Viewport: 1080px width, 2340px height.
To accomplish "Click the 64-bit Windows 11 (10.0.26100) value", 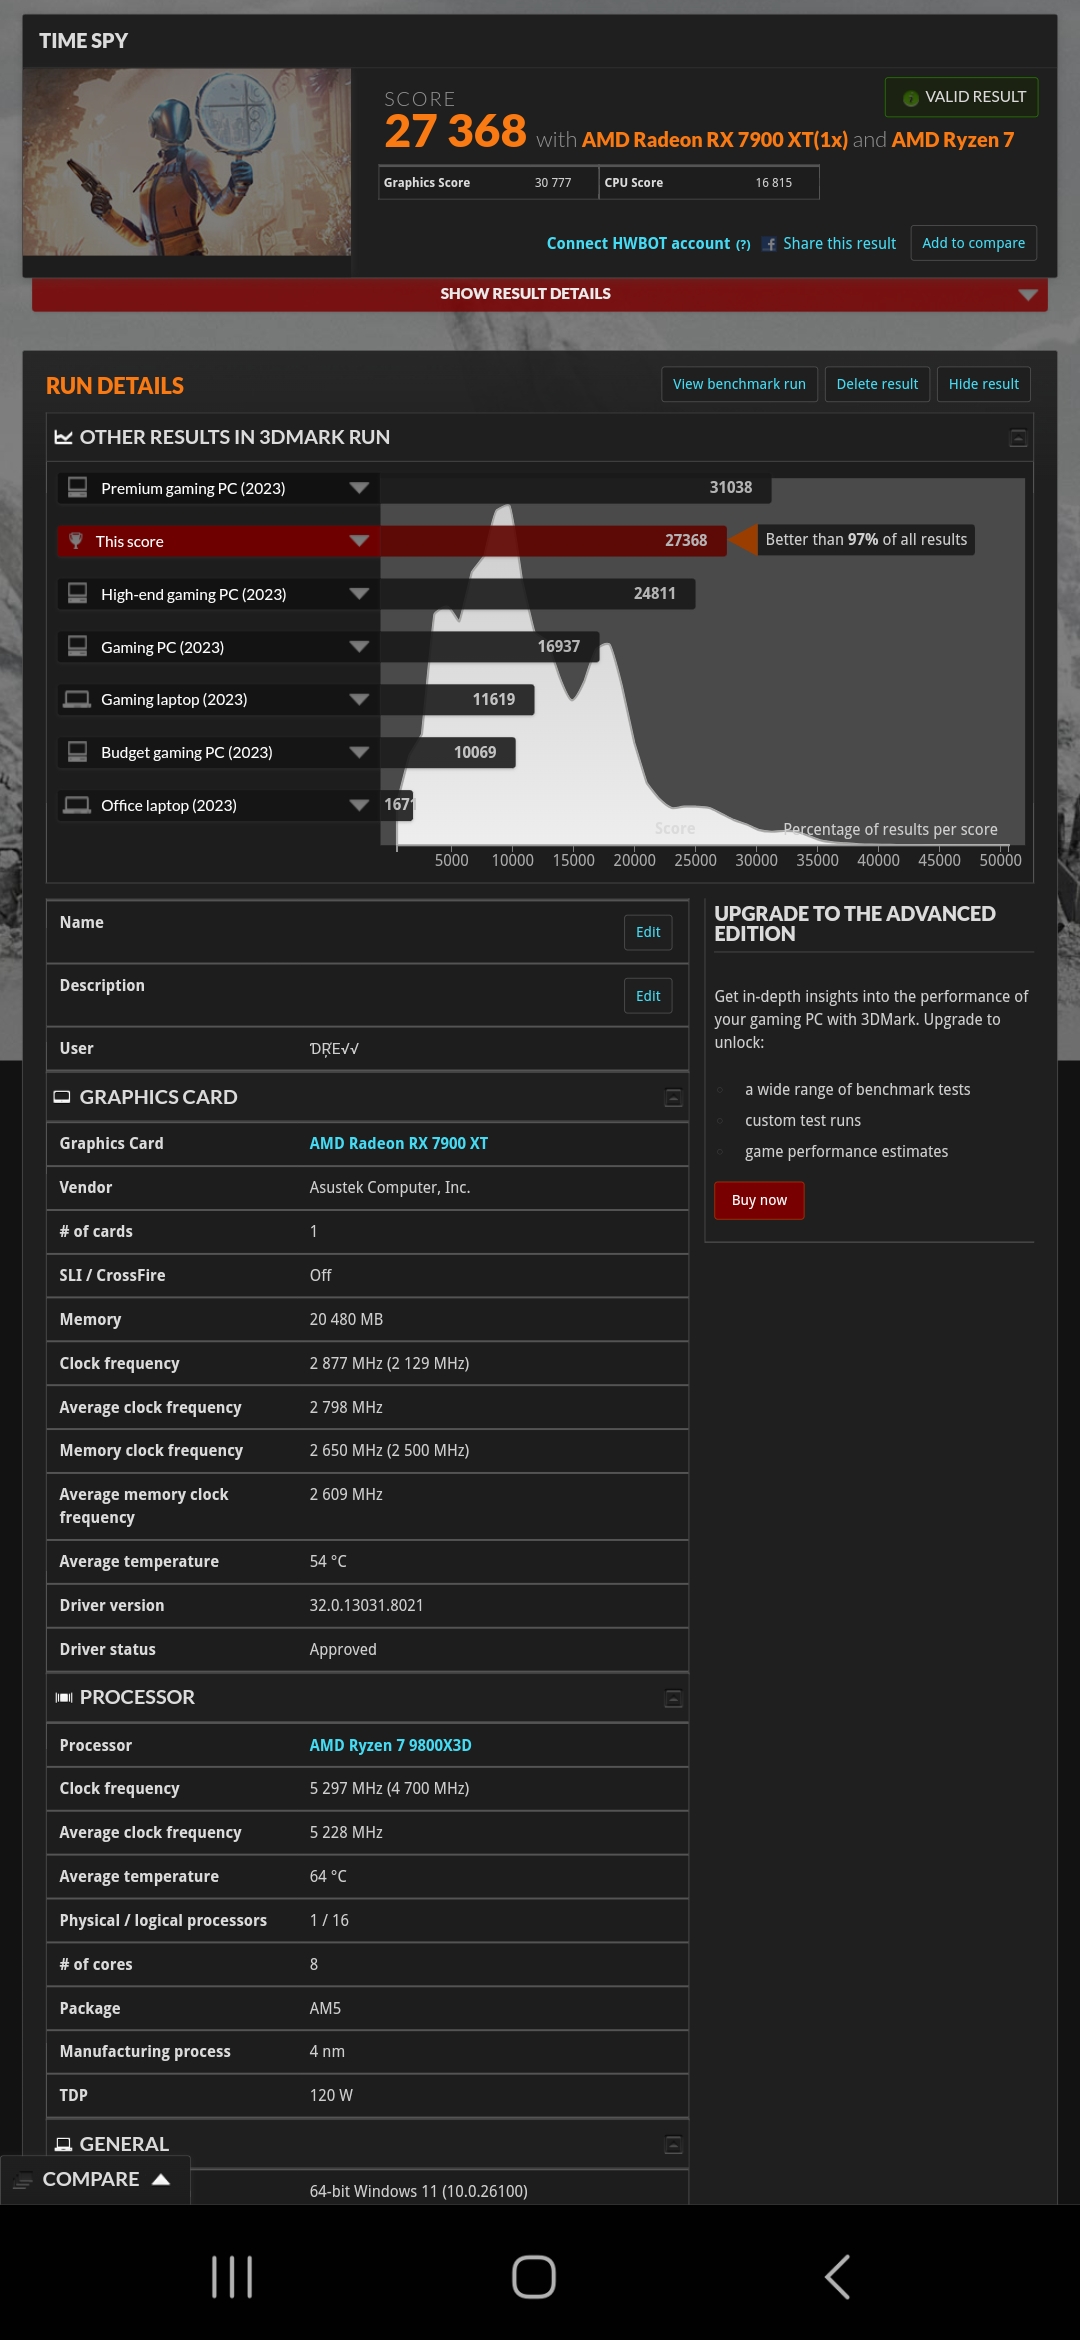I will click(418, 2191).
